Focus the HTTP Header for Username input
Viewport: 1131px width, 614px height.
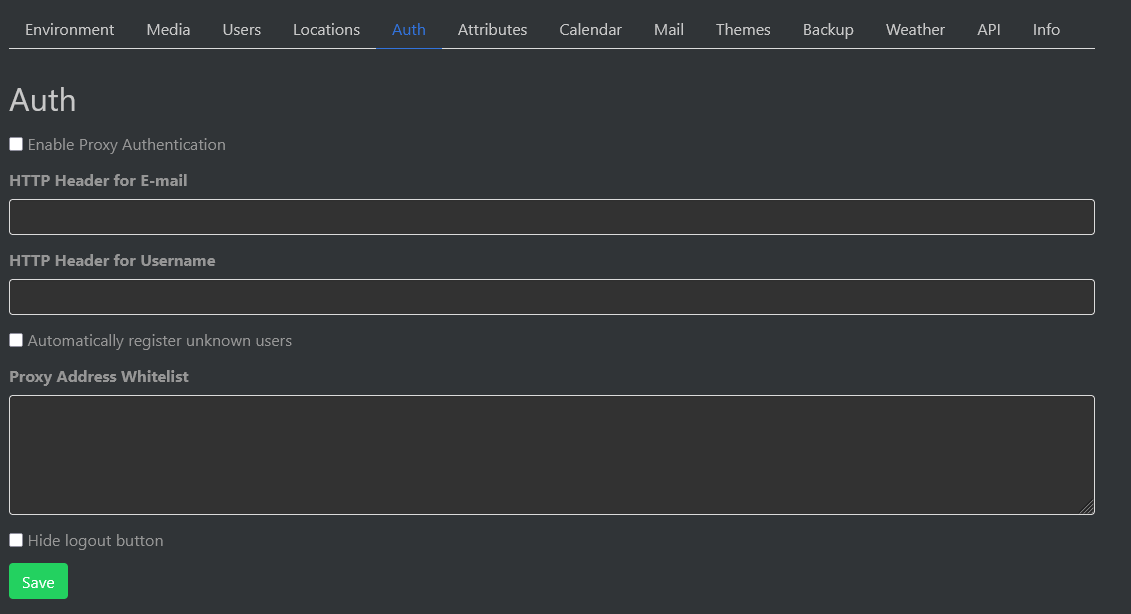[550, 296]
